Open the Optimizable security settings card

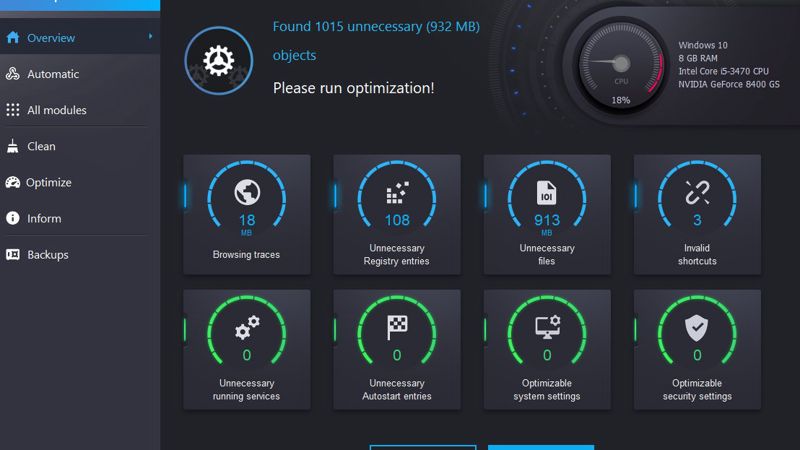point(697,349)
